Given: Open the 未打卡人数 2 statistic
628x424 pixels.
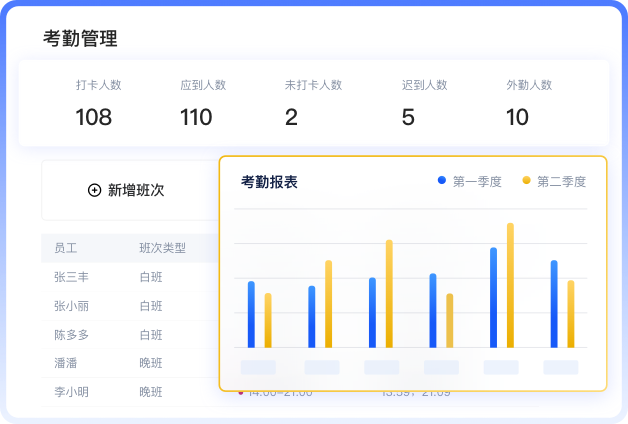Looking at the screenshot, I should coord(313,102).
